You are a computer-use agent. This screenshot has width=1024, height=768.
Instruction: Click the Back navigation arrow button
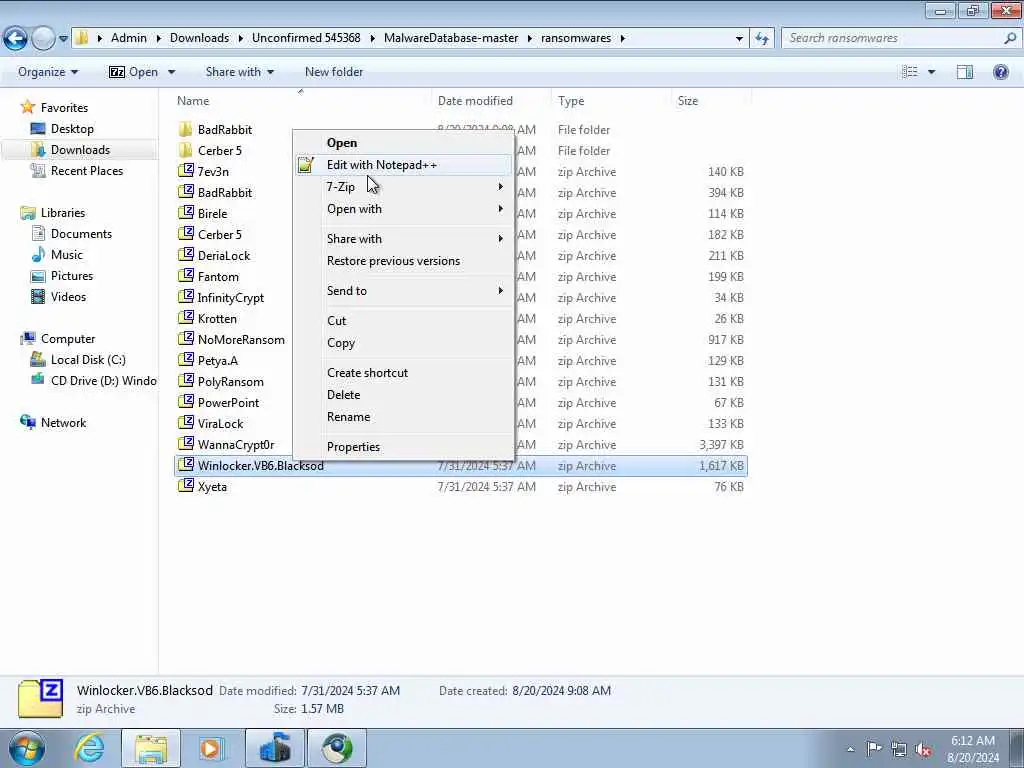click(x=15, y=39)
